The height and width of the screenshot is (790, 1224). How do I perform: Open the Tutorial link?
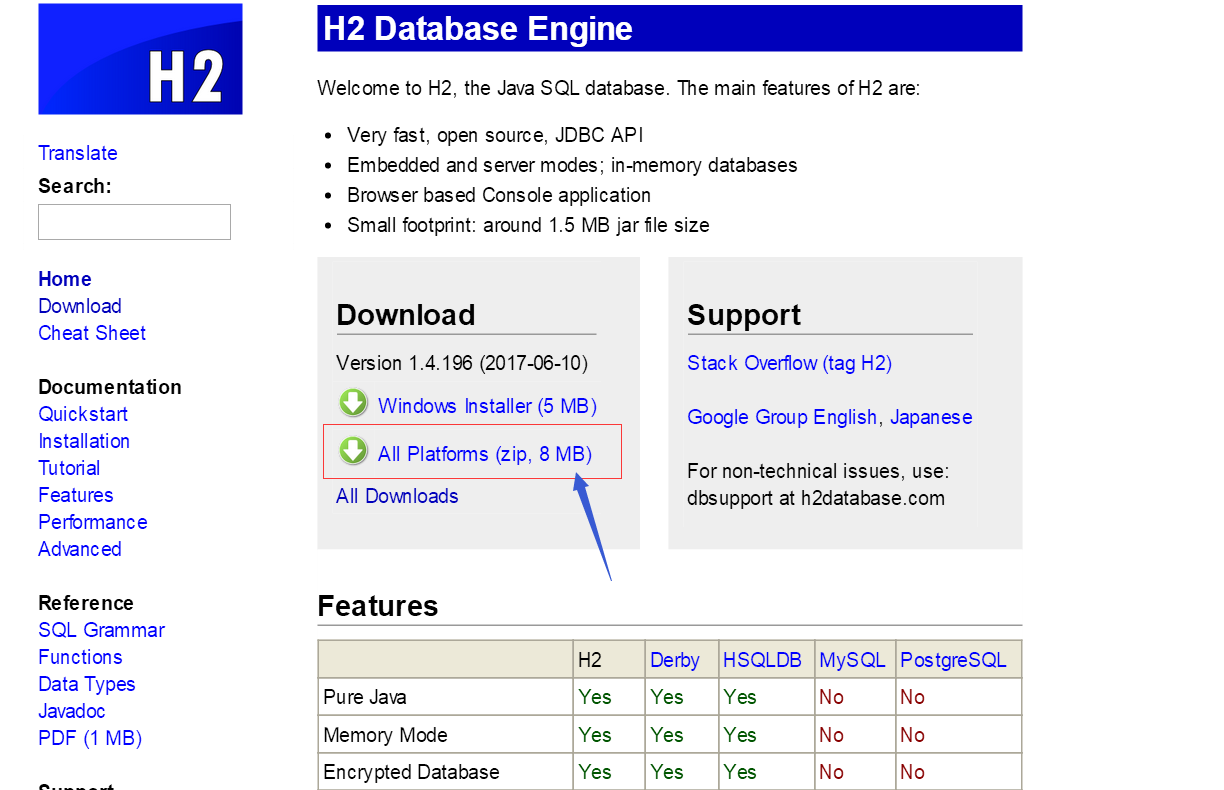click(69, 468)
